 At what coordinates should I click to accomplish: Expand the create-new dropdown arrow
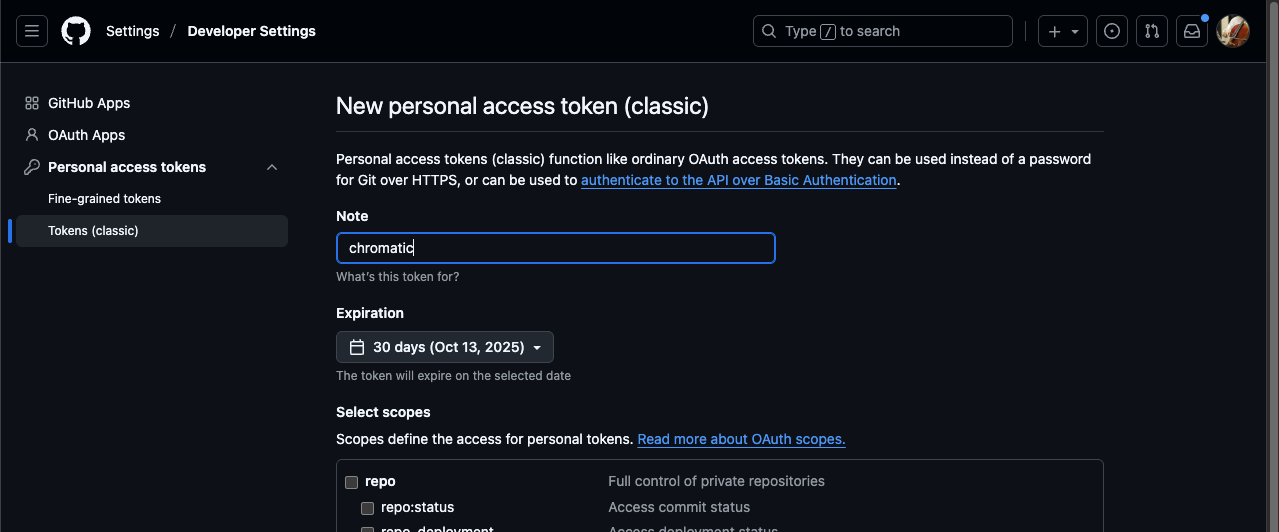pos(1075,31)
